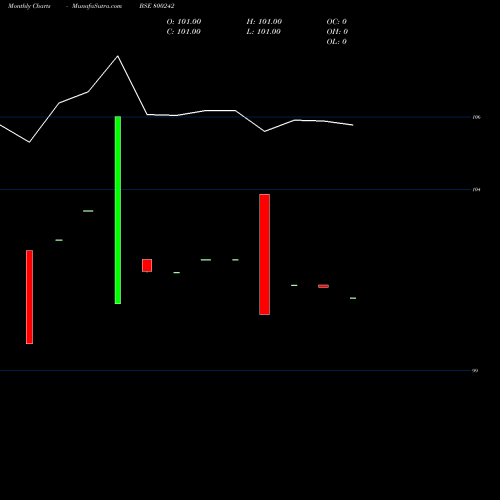Click the '106' price axis label
This screenshot has height=500, width=500.
477,117
